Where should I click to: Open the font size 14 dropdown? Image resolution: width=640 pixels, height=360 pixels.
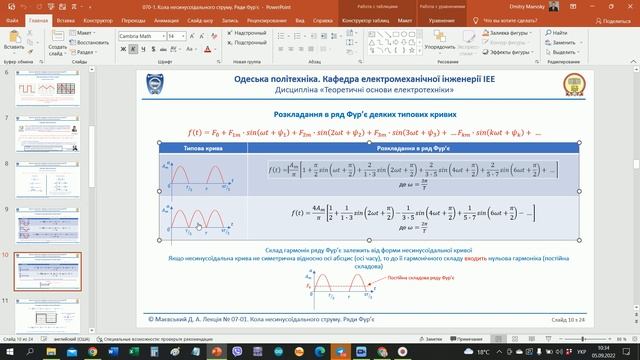(x=183, y=36)
